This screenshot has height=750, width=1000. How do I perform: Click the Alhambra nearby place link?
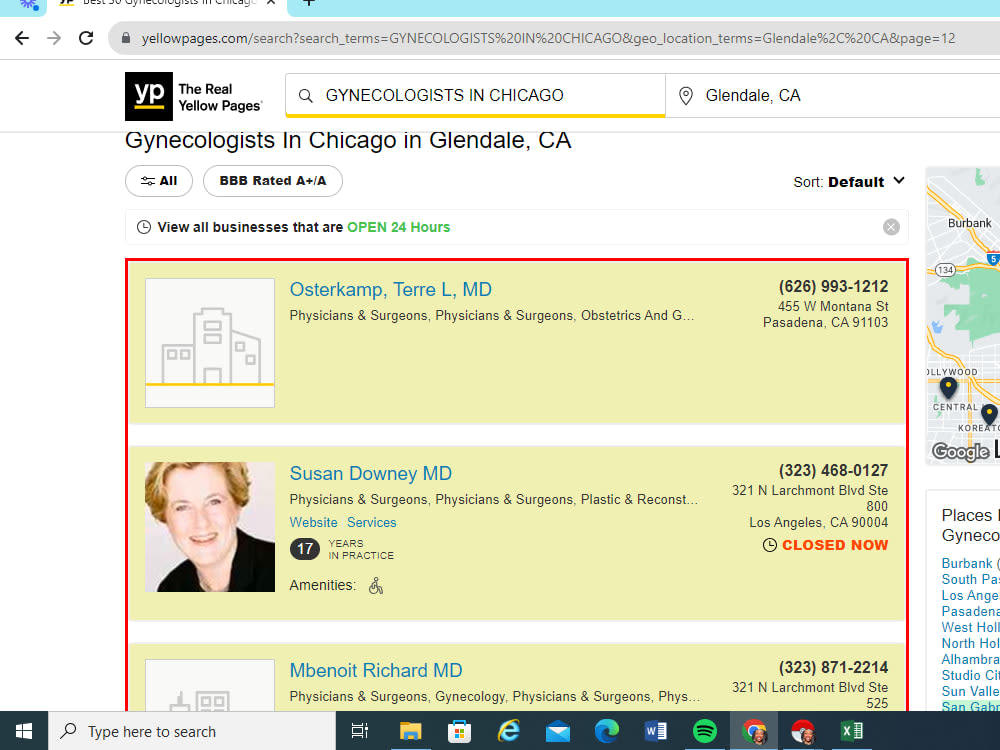coord(970,659)
